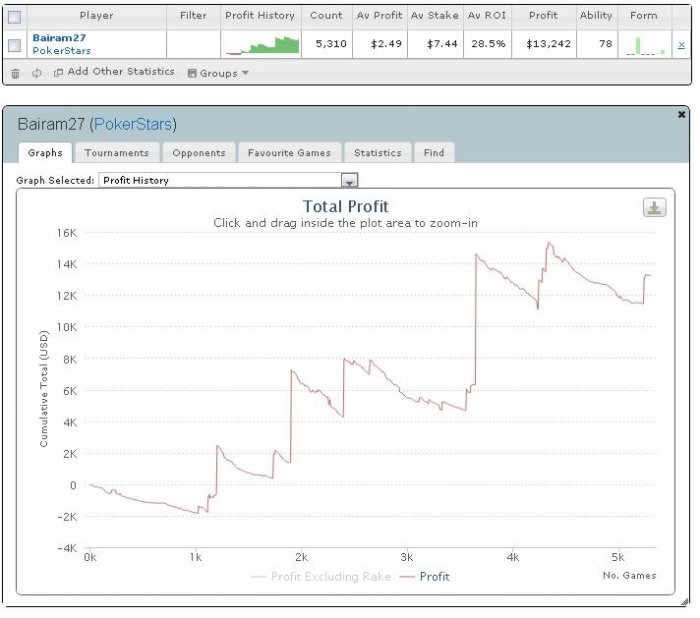700x618 pixels.
Task: Click the 28.5% ROI value
Action: pyautogui.click(x=488, y=44)
